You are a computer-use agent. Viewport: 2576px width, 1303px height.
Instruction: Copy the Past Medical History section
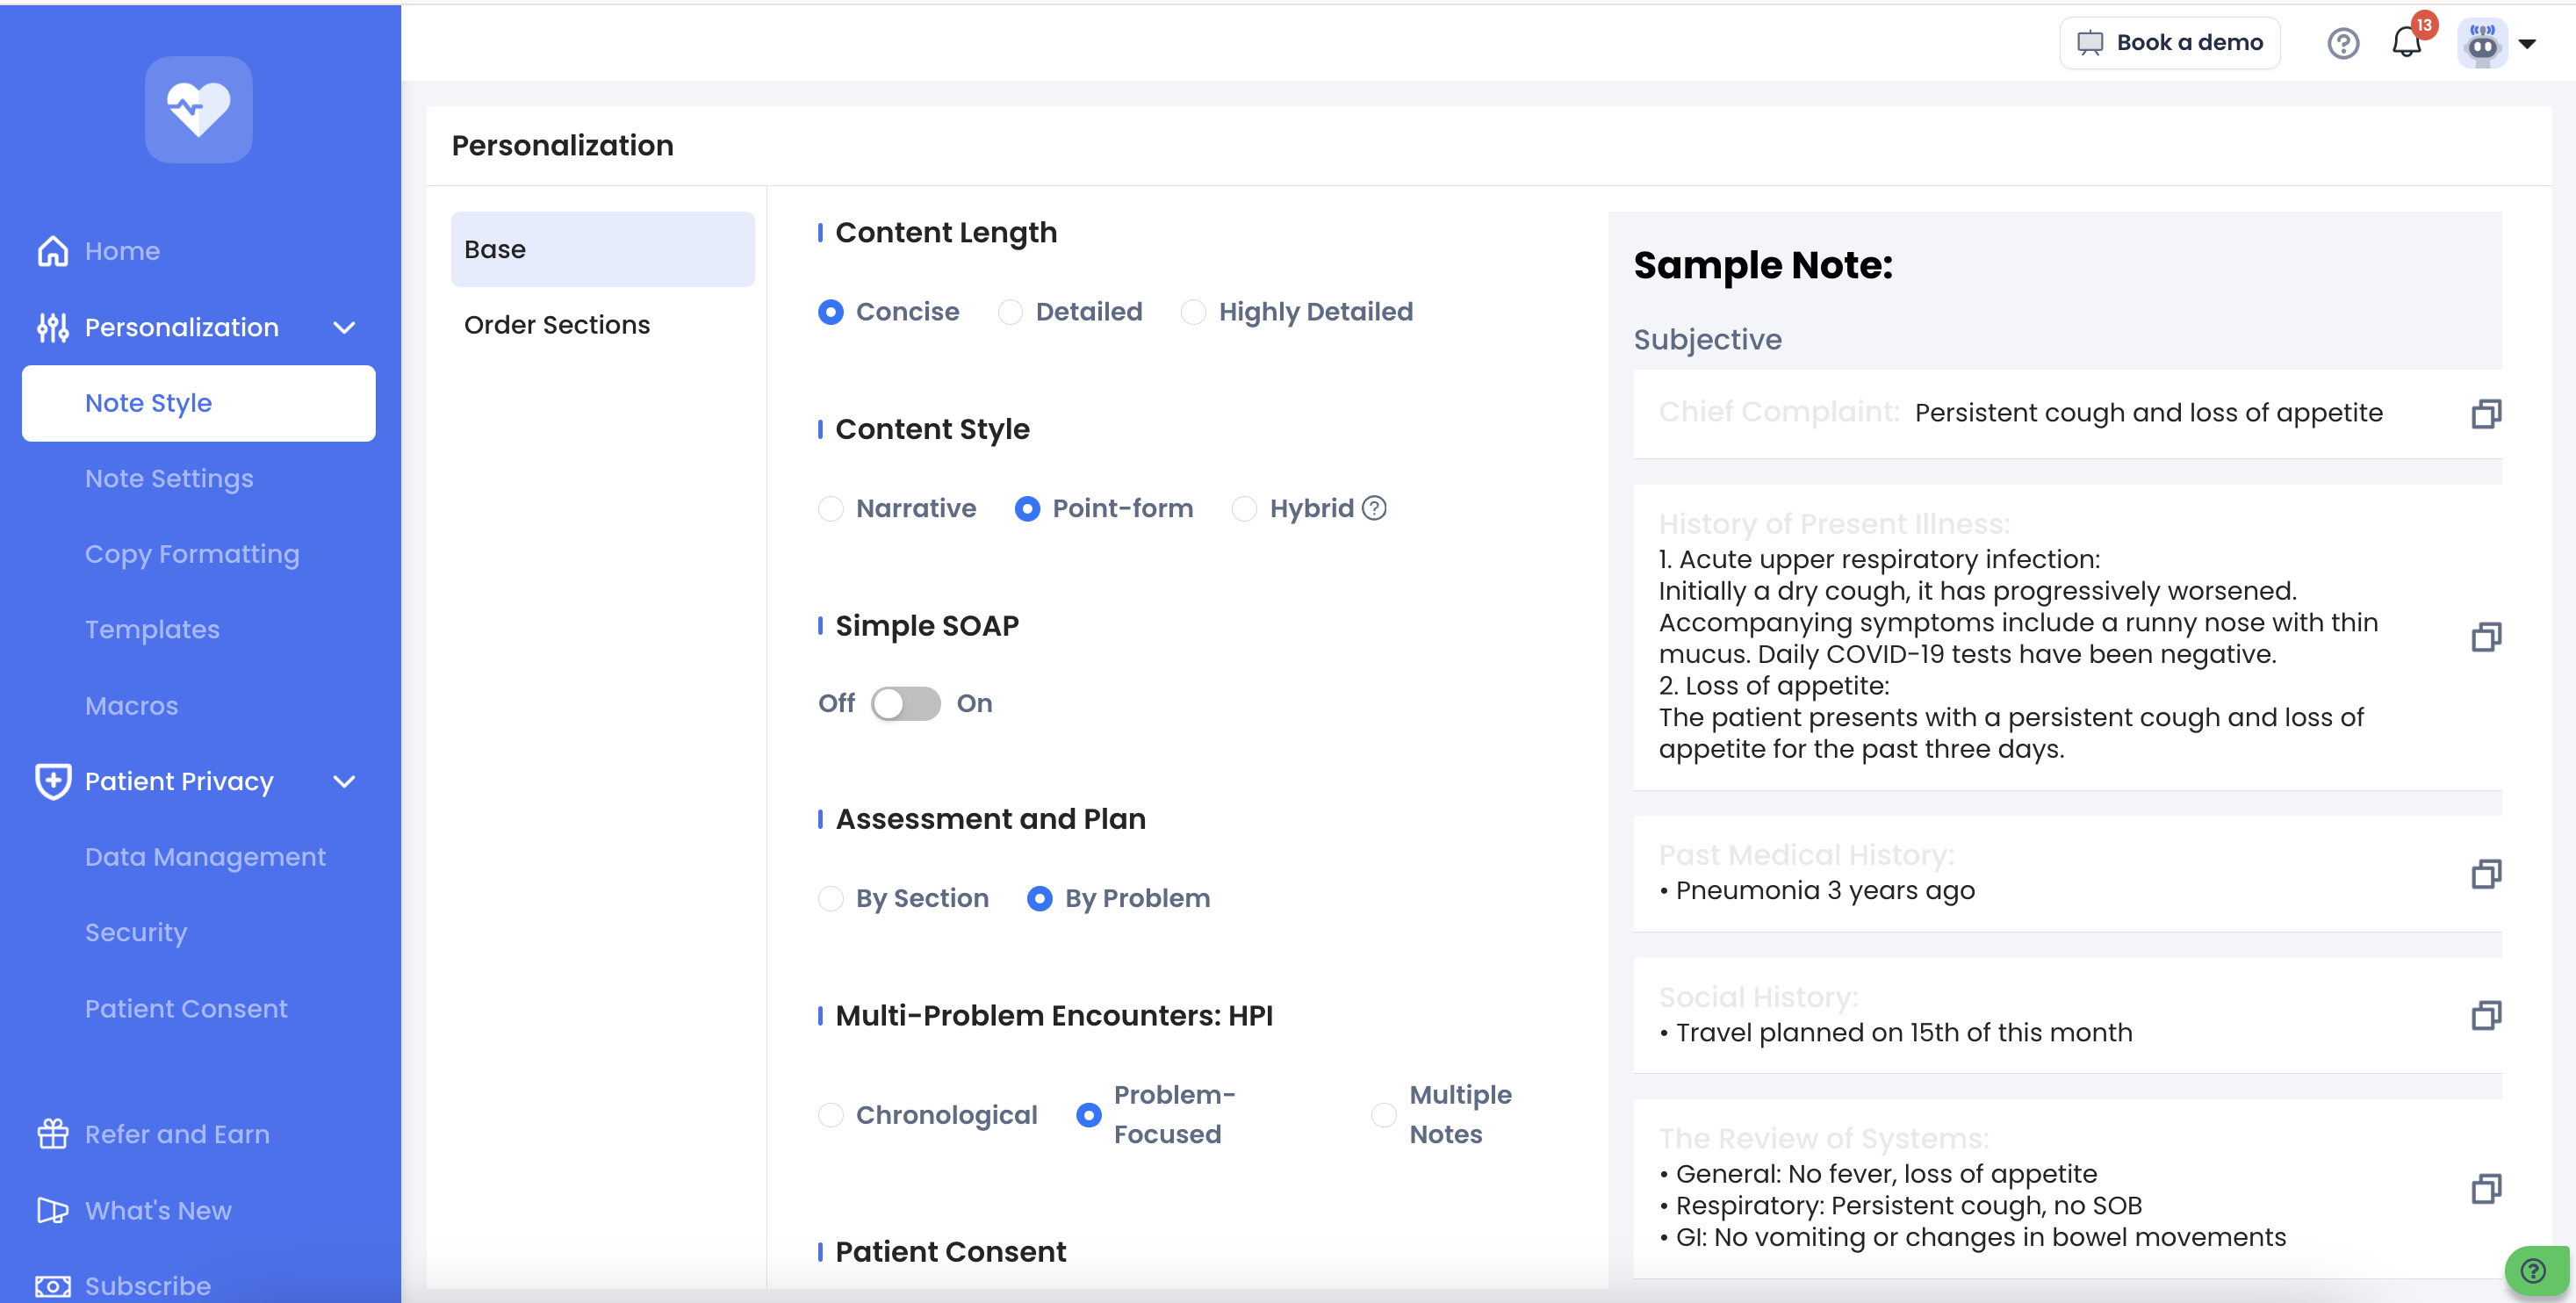click(x=2486, y=874)
